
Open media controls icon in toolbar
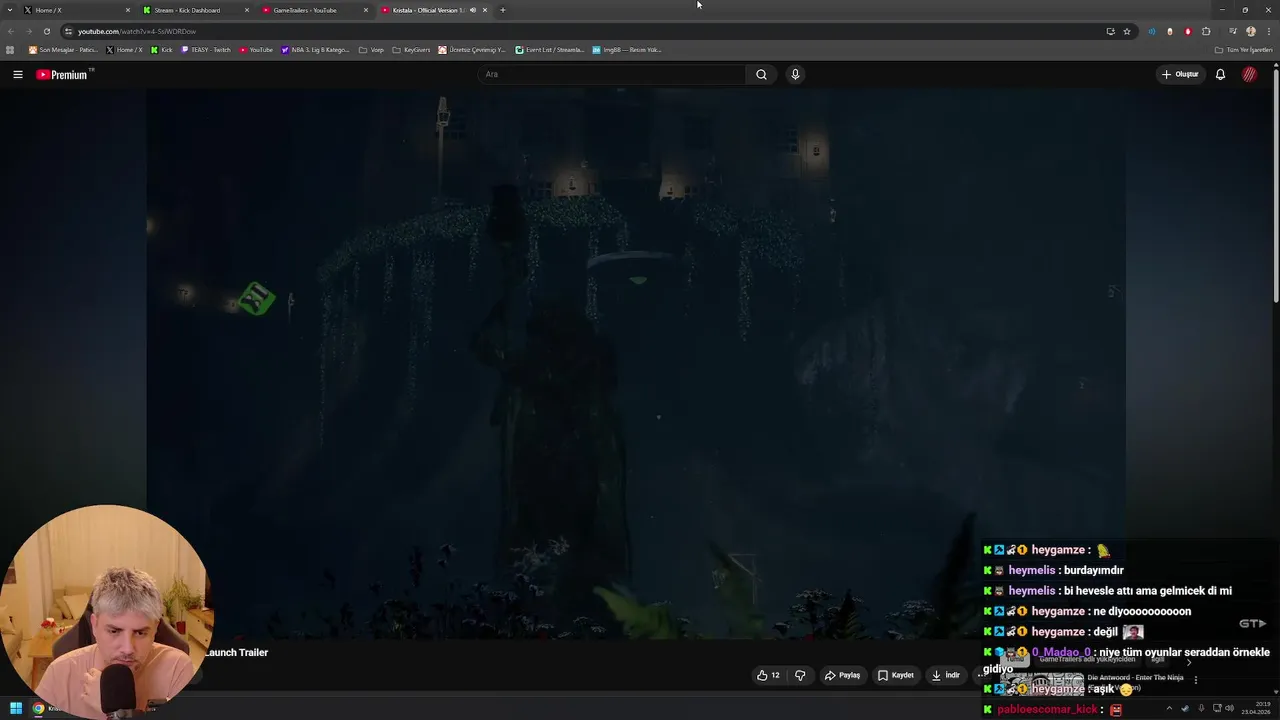(1233, 31)
